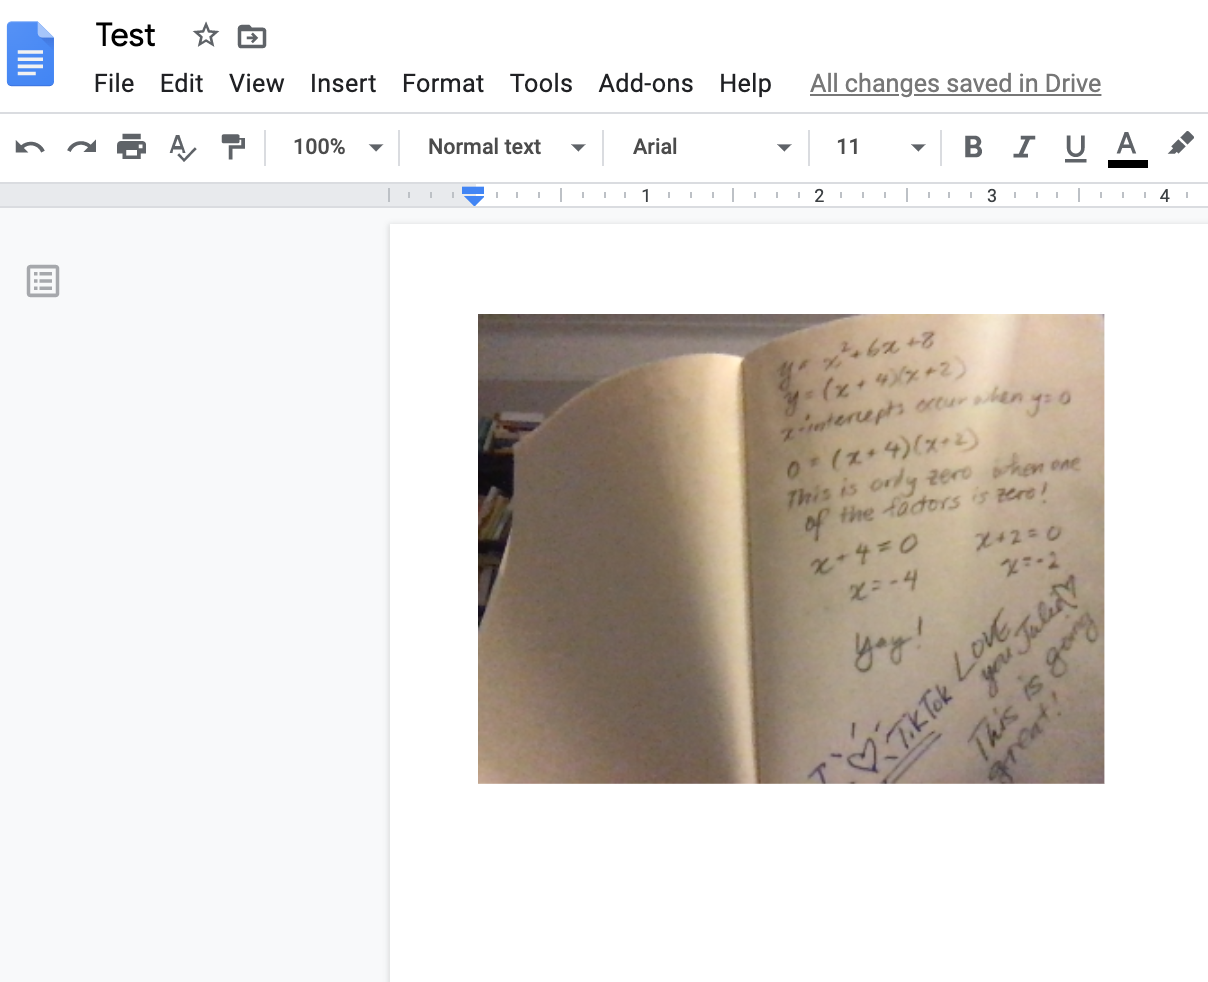Screen dimensions: 1208x982
Task: Open the Google Docs home icon
Action: (x=31, y=54)
